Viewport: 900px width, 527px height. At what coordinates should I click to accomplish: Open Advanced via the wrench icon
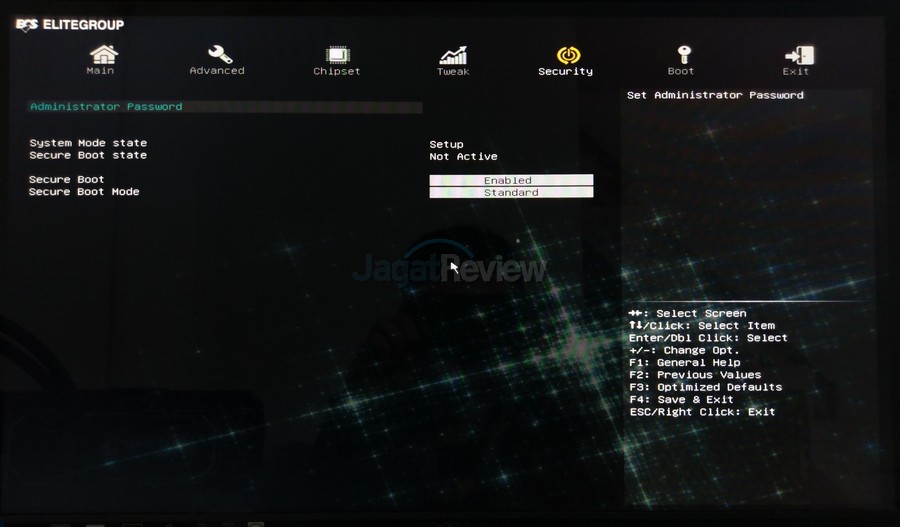point(218,53)
